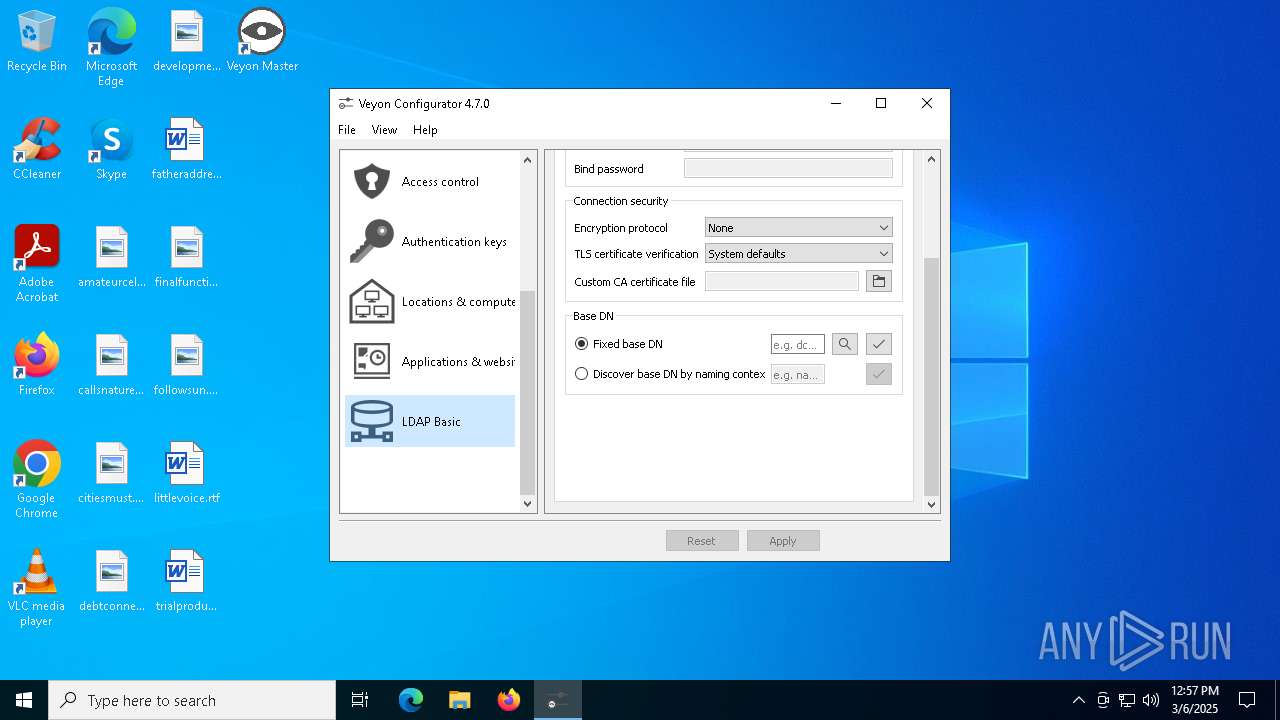Screen dimensions: 1280x720
Task: Select the citiesmust... desktop file
Action: (x=111, y=473)
